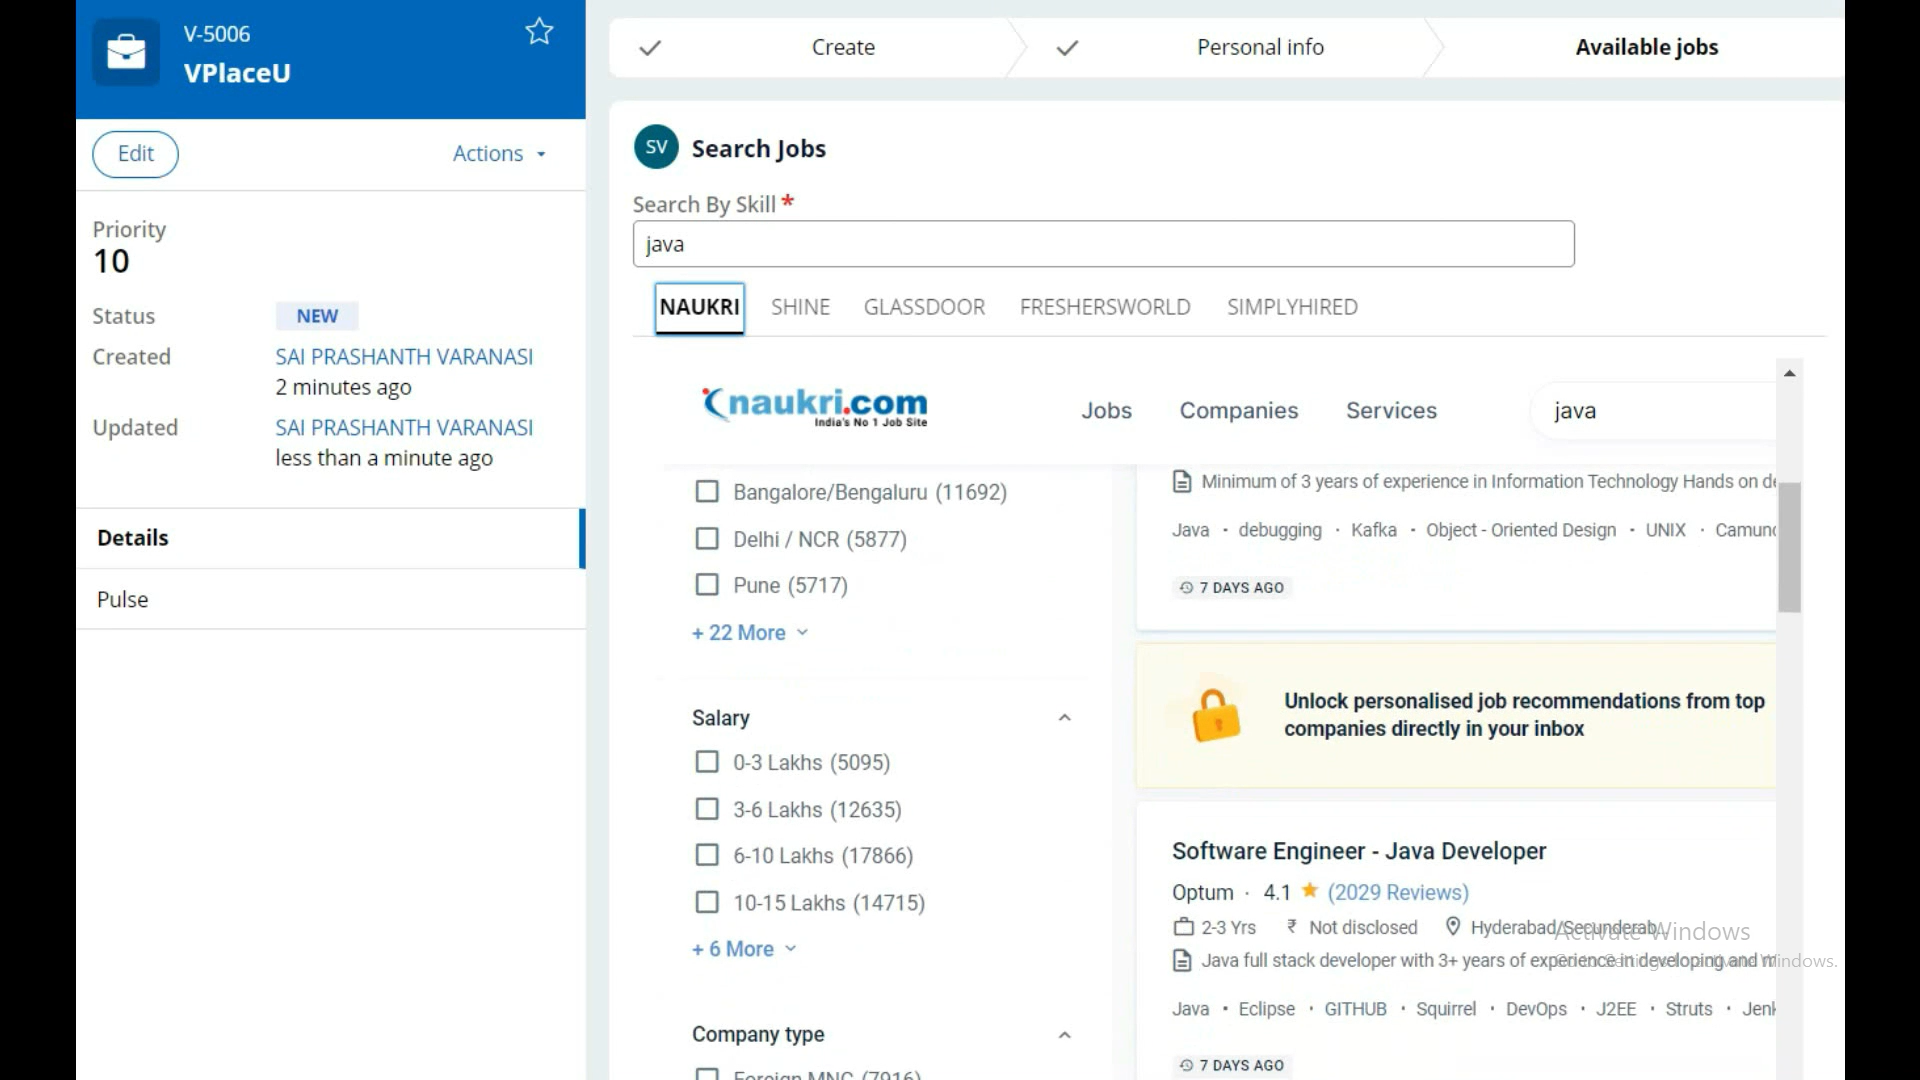
Task: Click the VPlaceU briefcase icon
Action: click(x=126, y=52)
